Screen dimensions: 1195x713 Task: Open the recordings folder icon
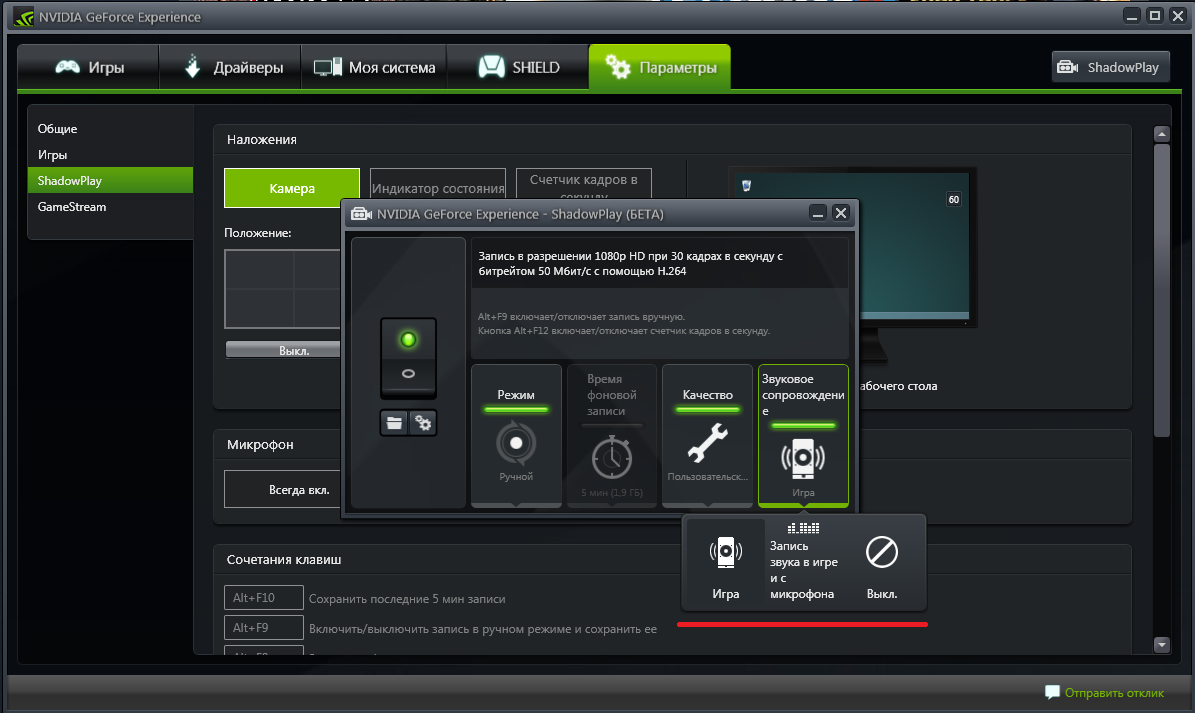[394, 423]
